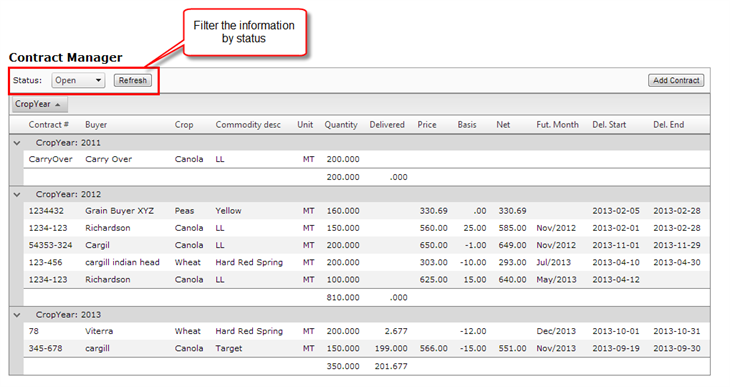Click the May/2013 futures month cell
The height and width of the screenshot is (387, 730).
coord(556,280)
